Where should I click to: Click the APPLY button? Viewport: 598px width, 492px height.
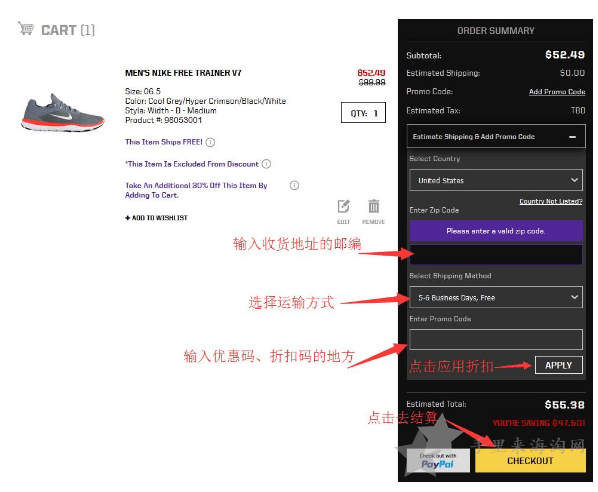558,365
